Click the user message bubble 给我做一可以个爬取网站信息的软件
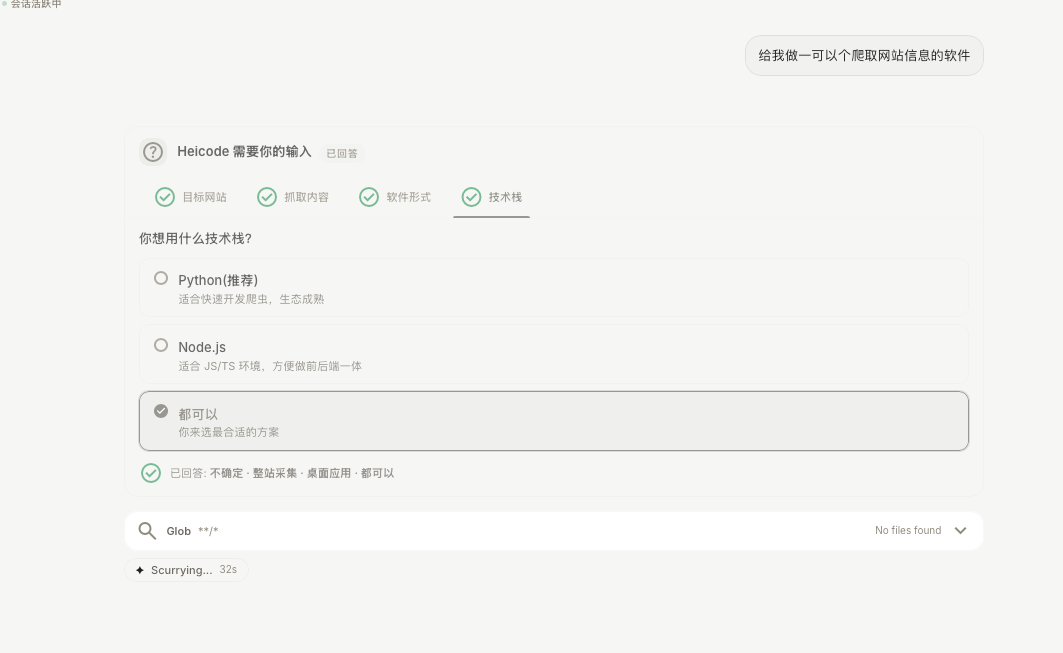The height and width of the screenshot is (653, 1063). 864,56
